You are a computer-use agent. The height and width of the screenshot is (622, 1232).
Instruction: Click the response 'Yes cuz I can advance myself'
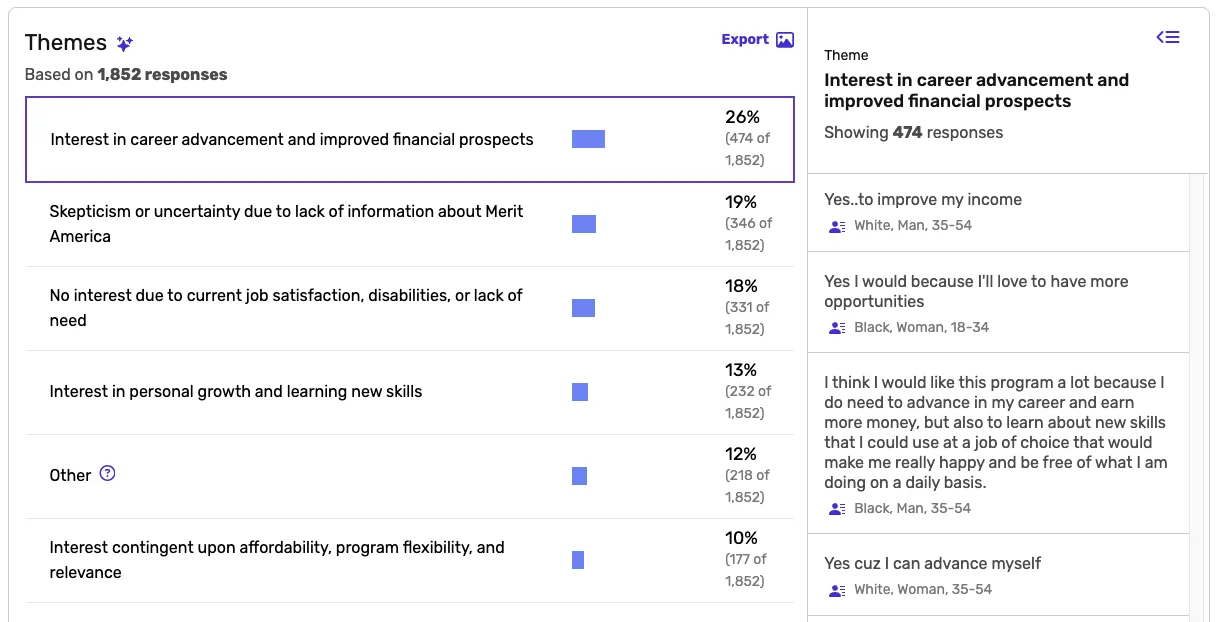(x=932, y=564)
